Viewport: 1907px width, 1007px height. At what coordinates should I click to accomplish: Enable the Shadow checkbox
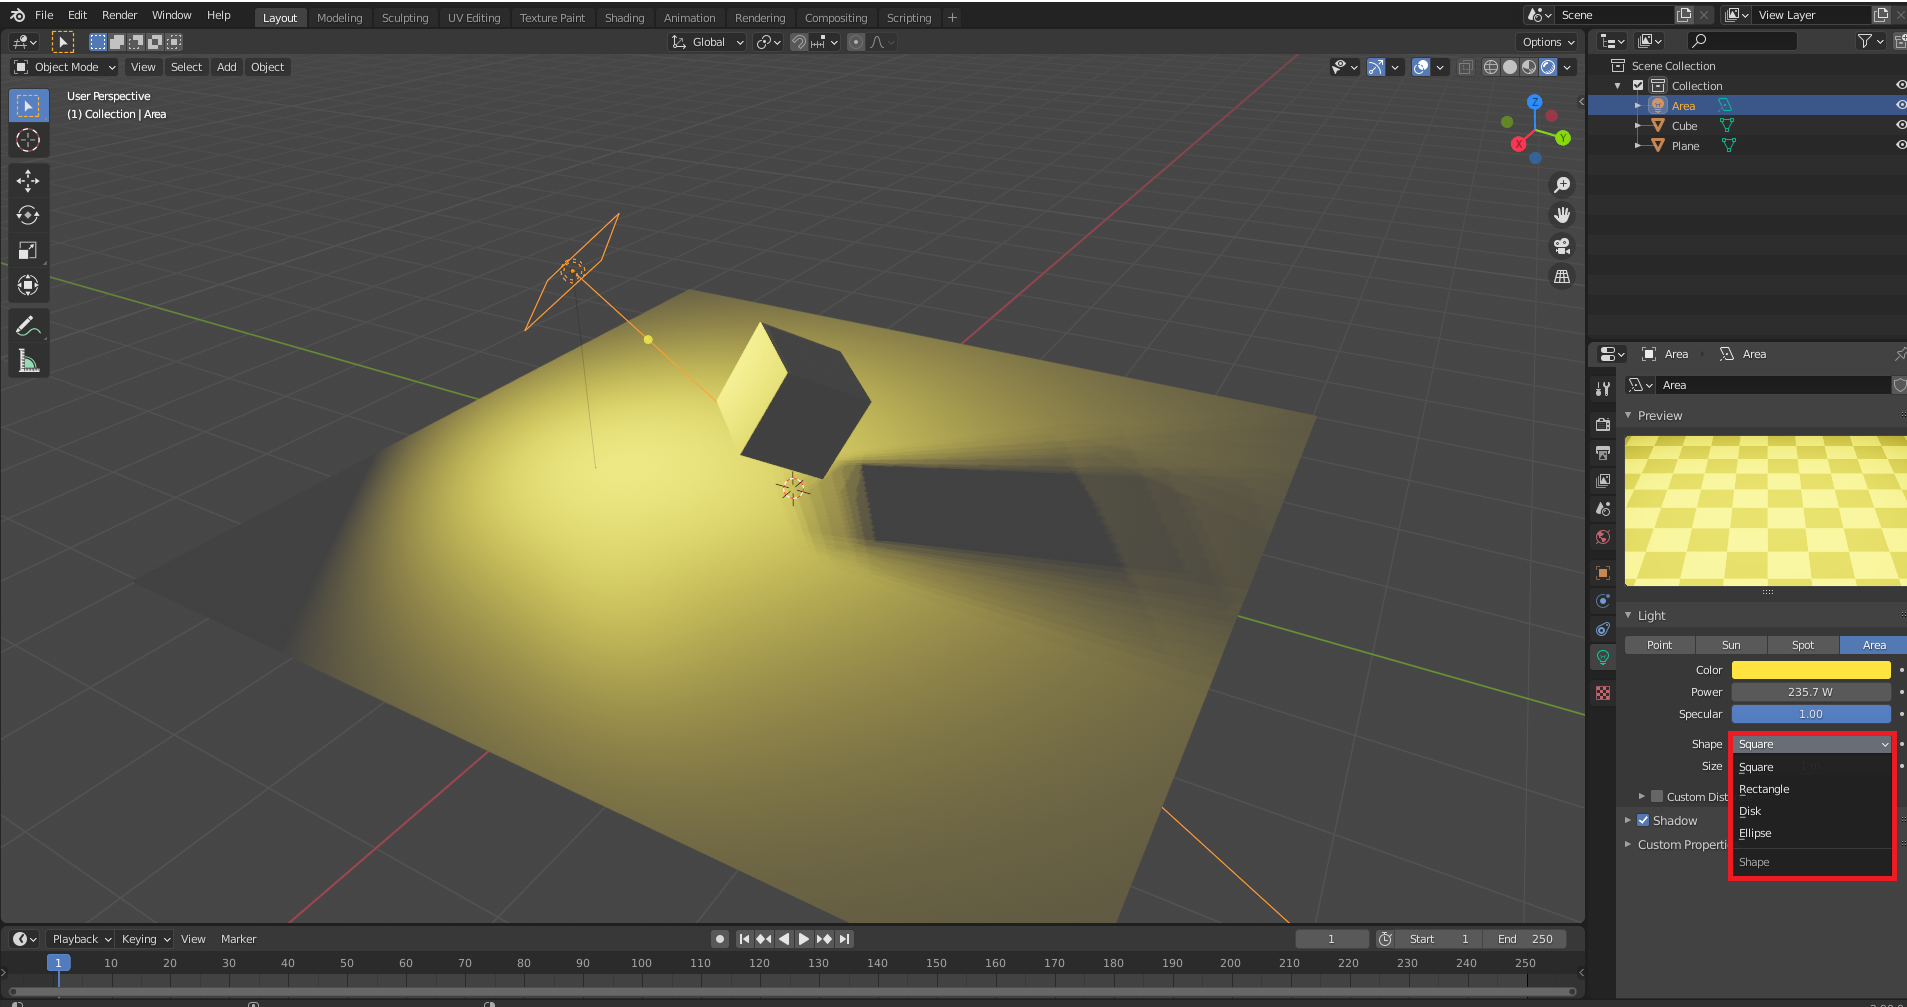click(x=1643, y=820)
